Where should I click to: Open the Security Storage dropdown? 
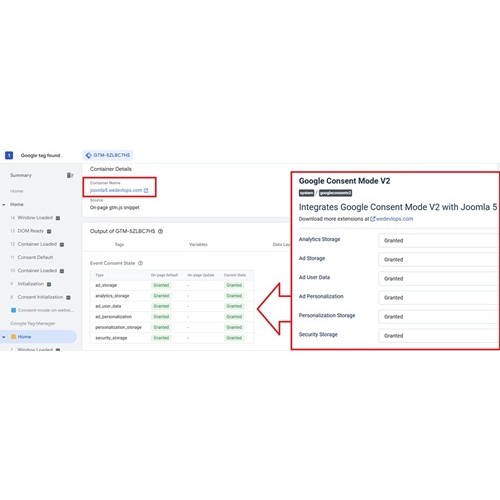point(439,336)
